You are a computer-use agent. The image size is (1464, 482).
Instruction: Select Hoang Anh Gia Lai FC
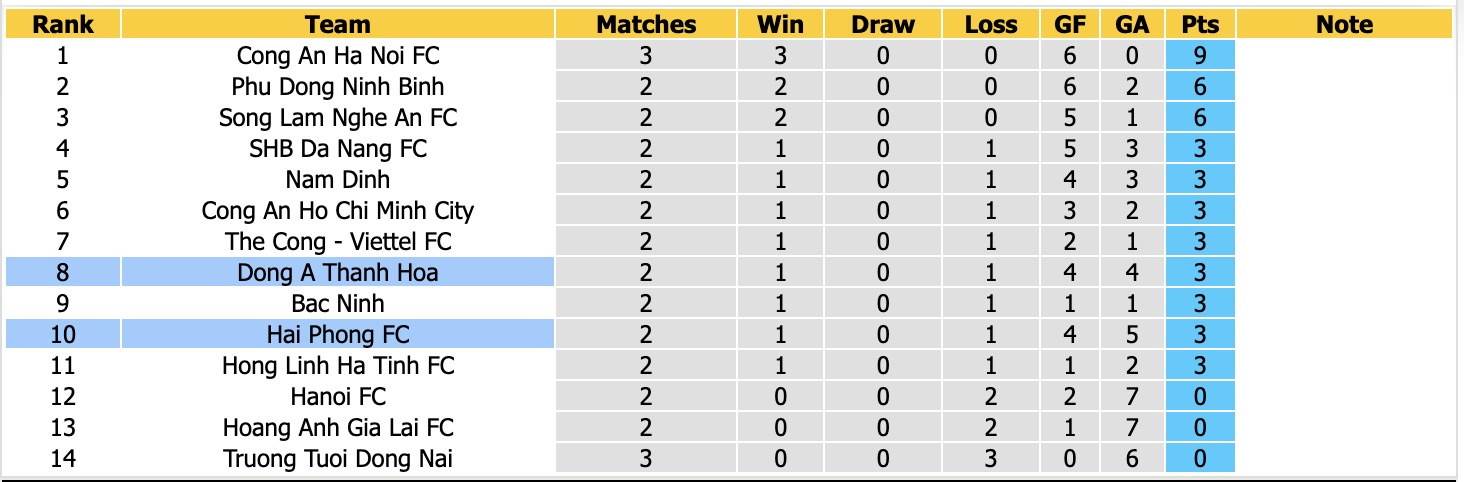(338, 428)
